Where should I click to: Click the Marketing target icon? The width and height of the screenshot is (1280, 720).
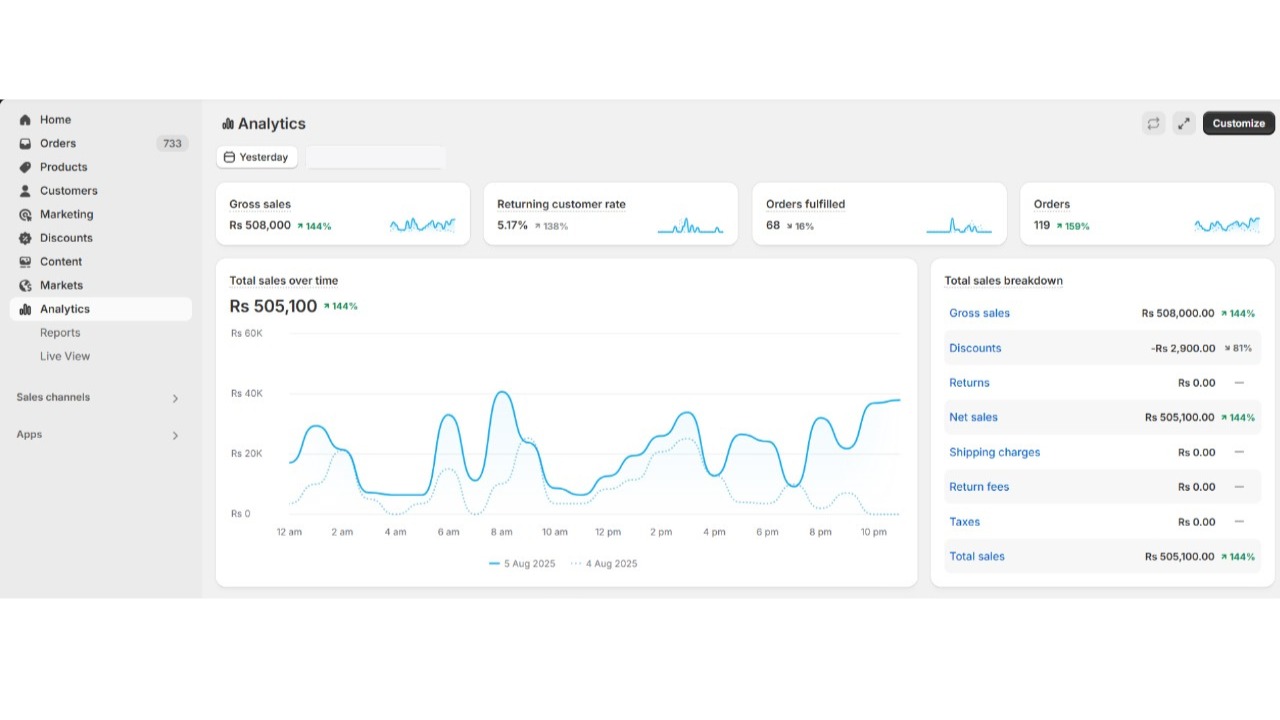[x=25, y=215]
